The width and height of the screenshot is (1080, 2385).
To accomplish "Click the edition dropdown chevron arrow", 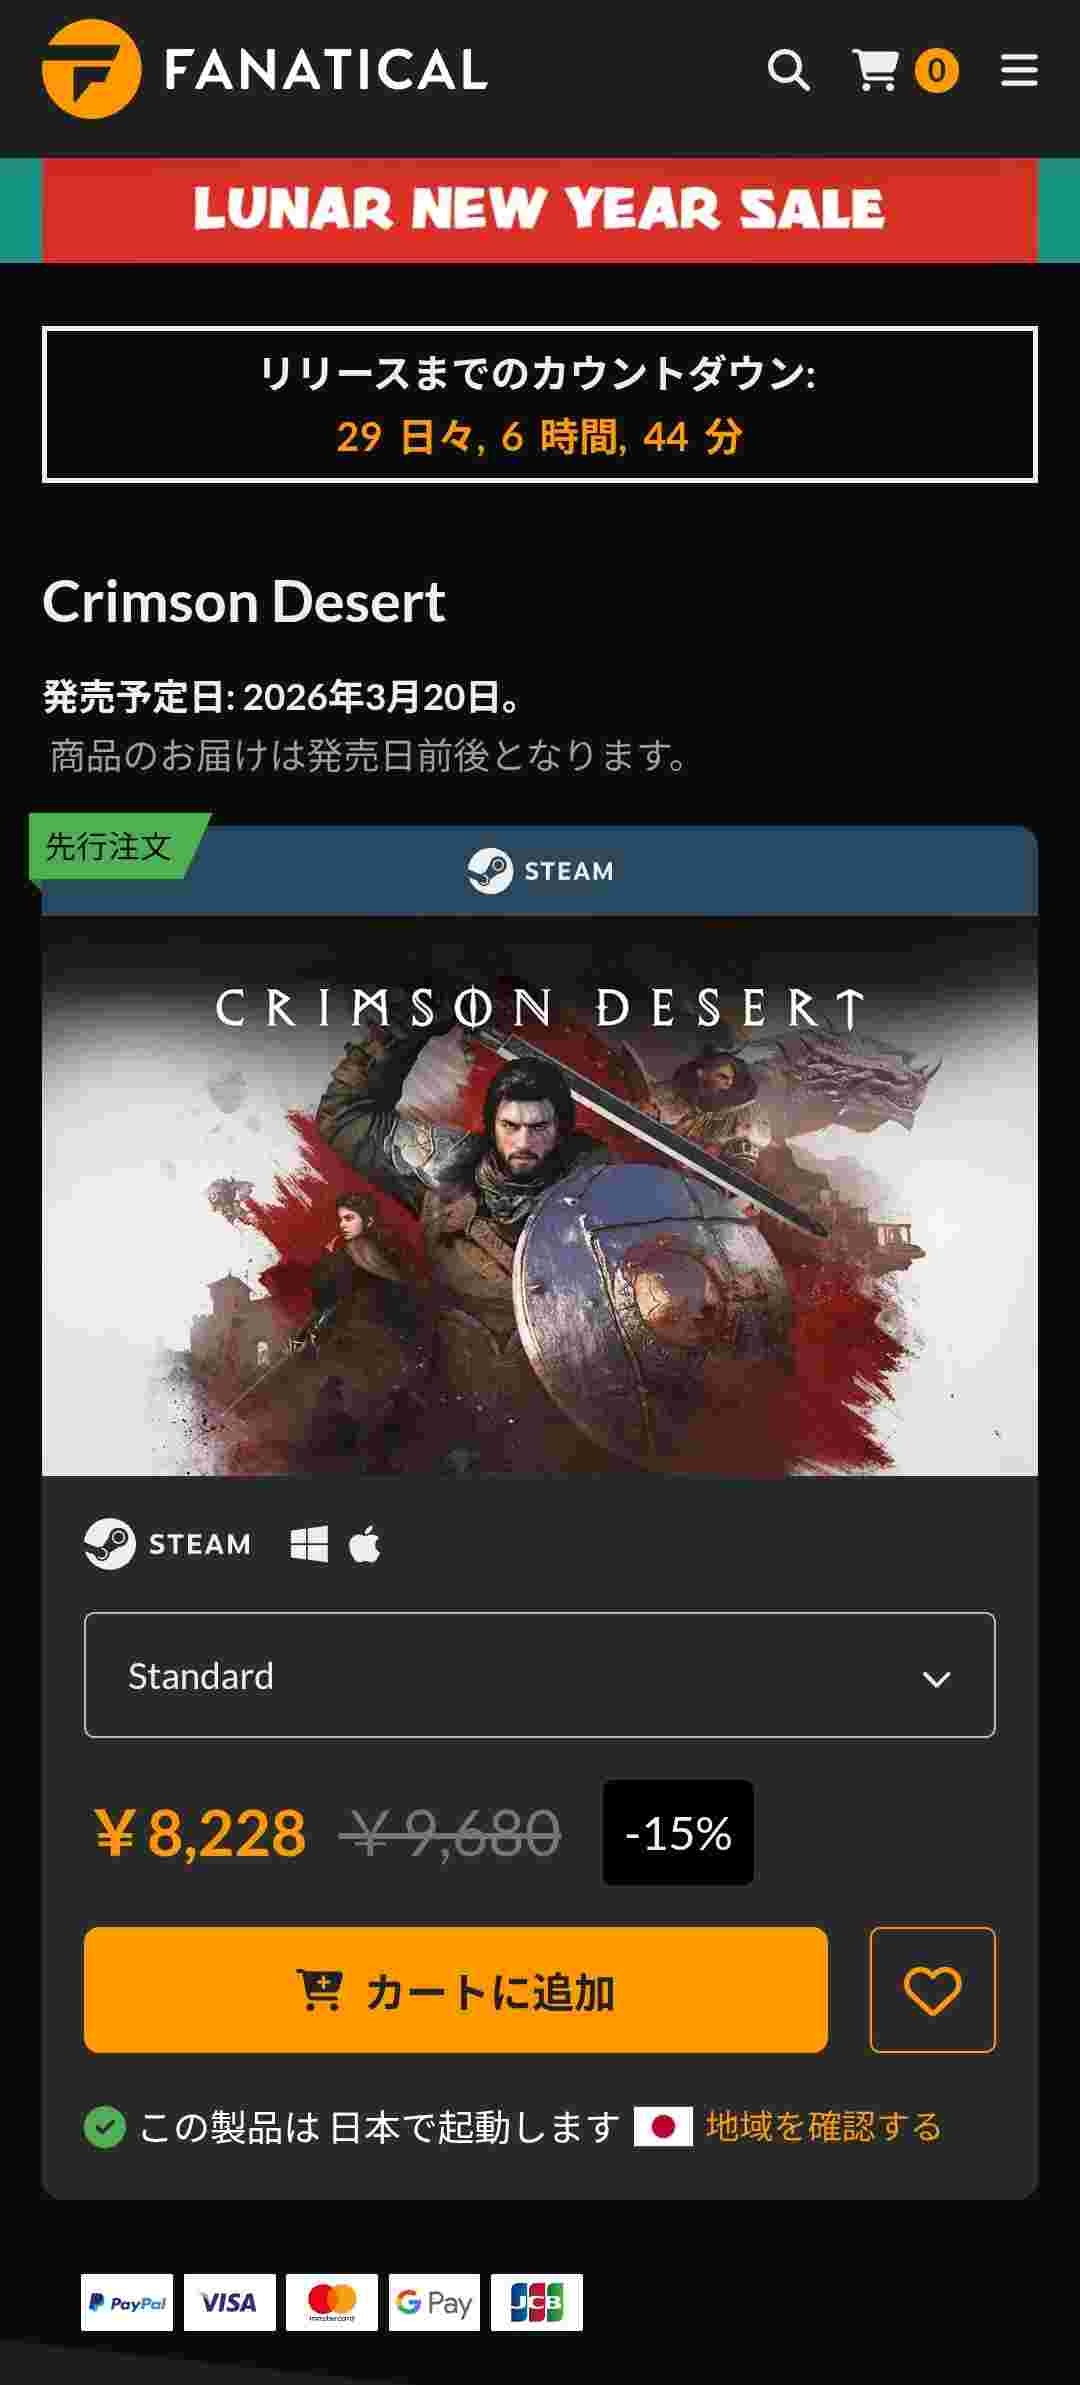I will (936, 1679).
